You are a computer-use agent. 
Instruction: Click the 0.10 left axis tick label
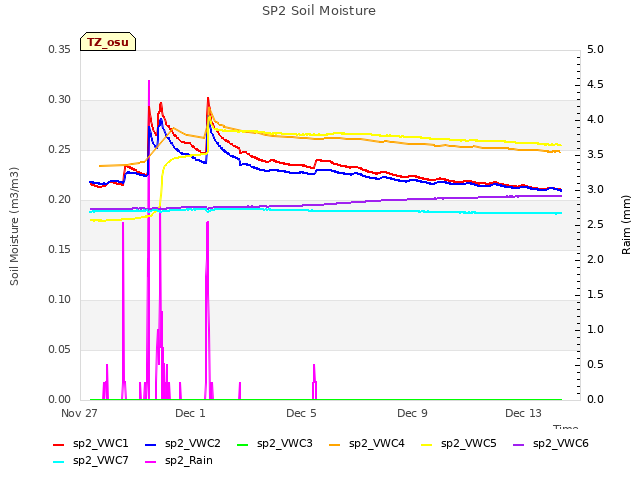(60, 300)
